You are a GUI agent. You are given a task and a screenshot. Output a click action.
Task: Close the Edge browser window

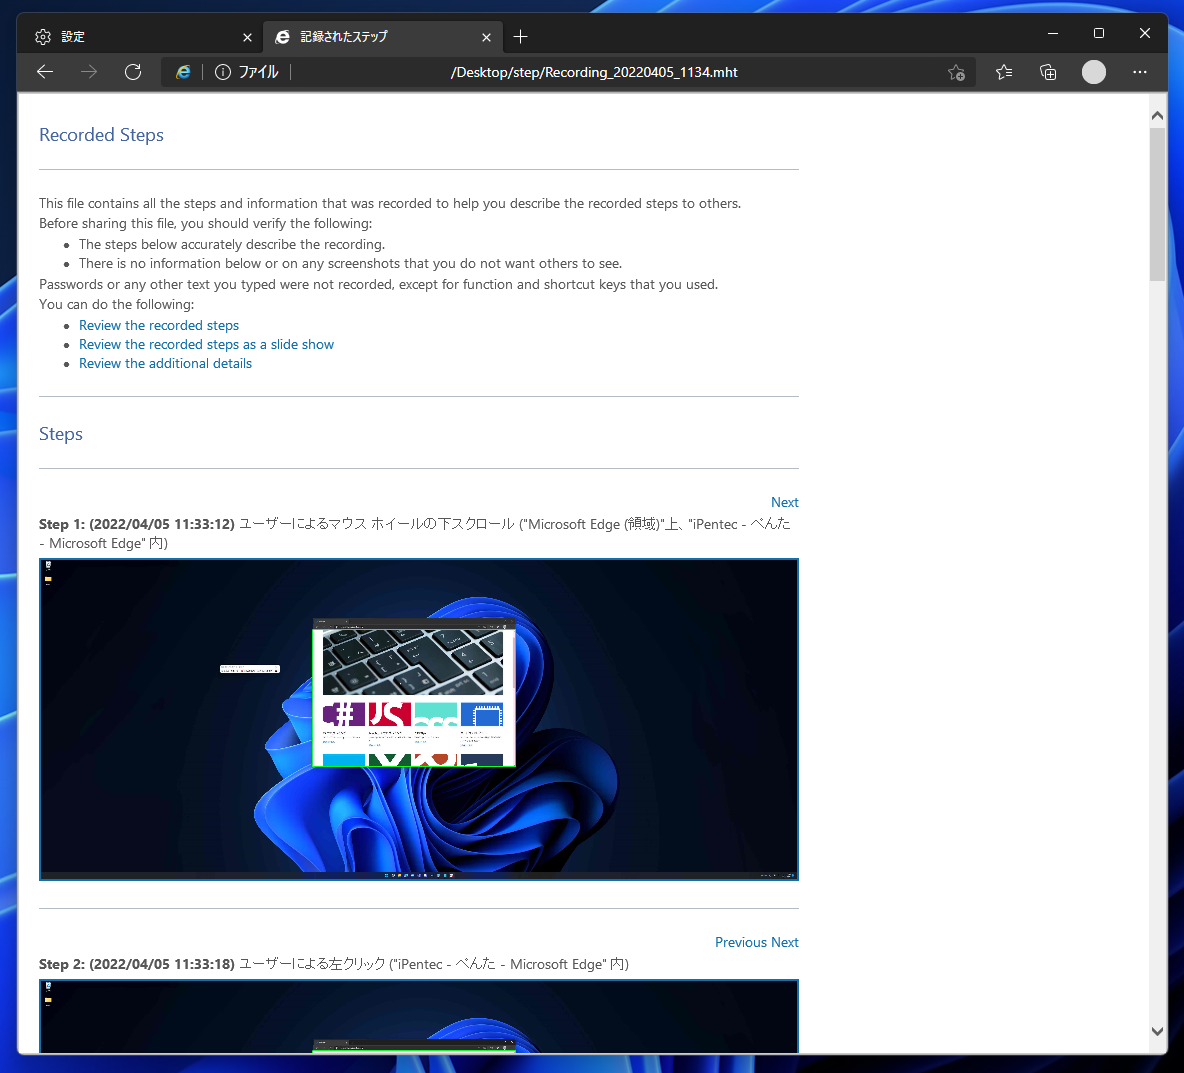[x=1145, y=33]
